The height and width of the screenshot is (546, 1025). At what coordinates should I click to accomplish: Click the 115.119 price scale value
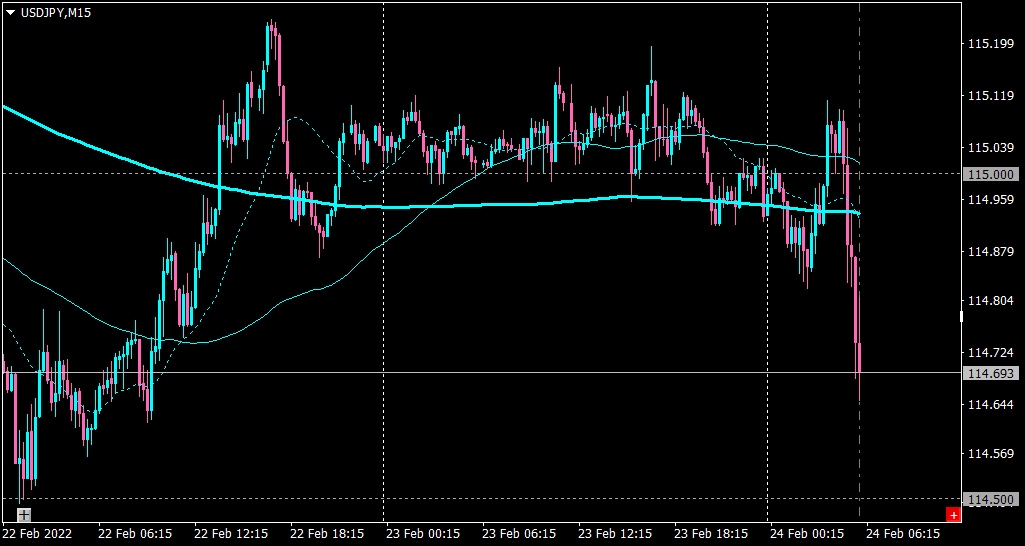pos(990,96)
